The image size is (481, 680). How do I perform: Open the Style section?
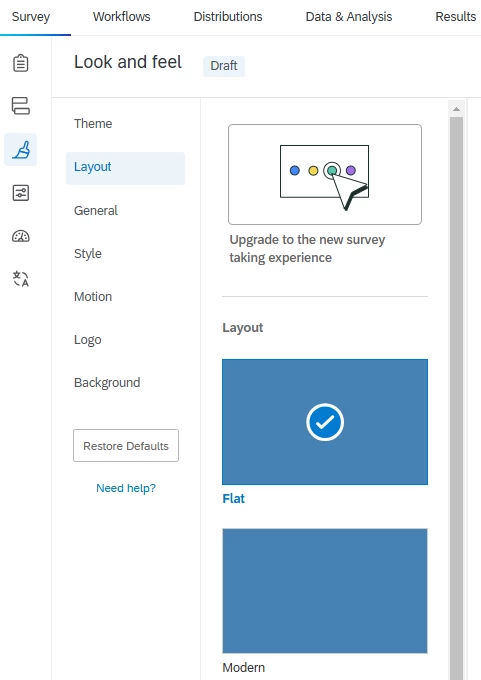[88, 253]
